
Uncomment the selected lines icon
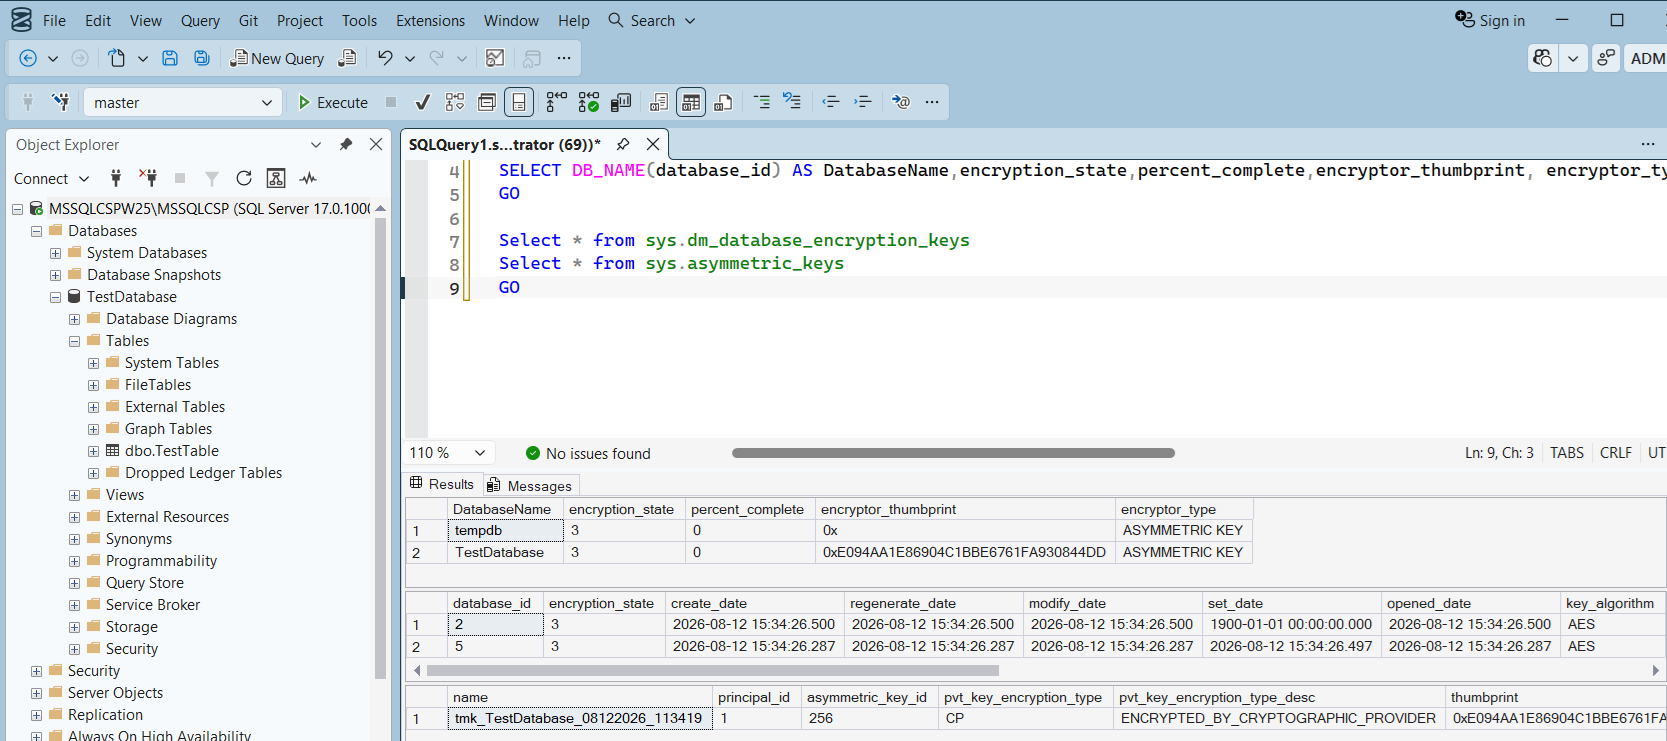[792, 102]
